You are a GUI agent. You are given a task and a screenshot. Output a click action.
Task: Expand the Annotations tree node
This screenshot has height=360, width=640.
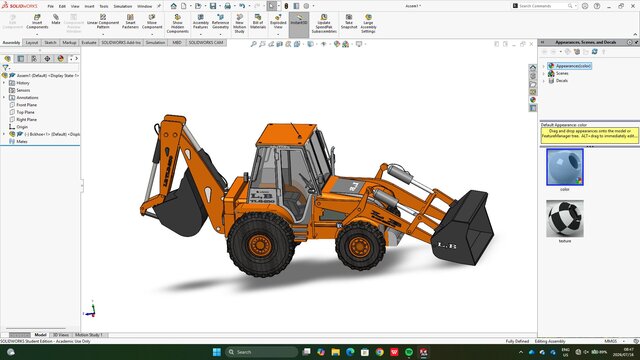point(4,98)
